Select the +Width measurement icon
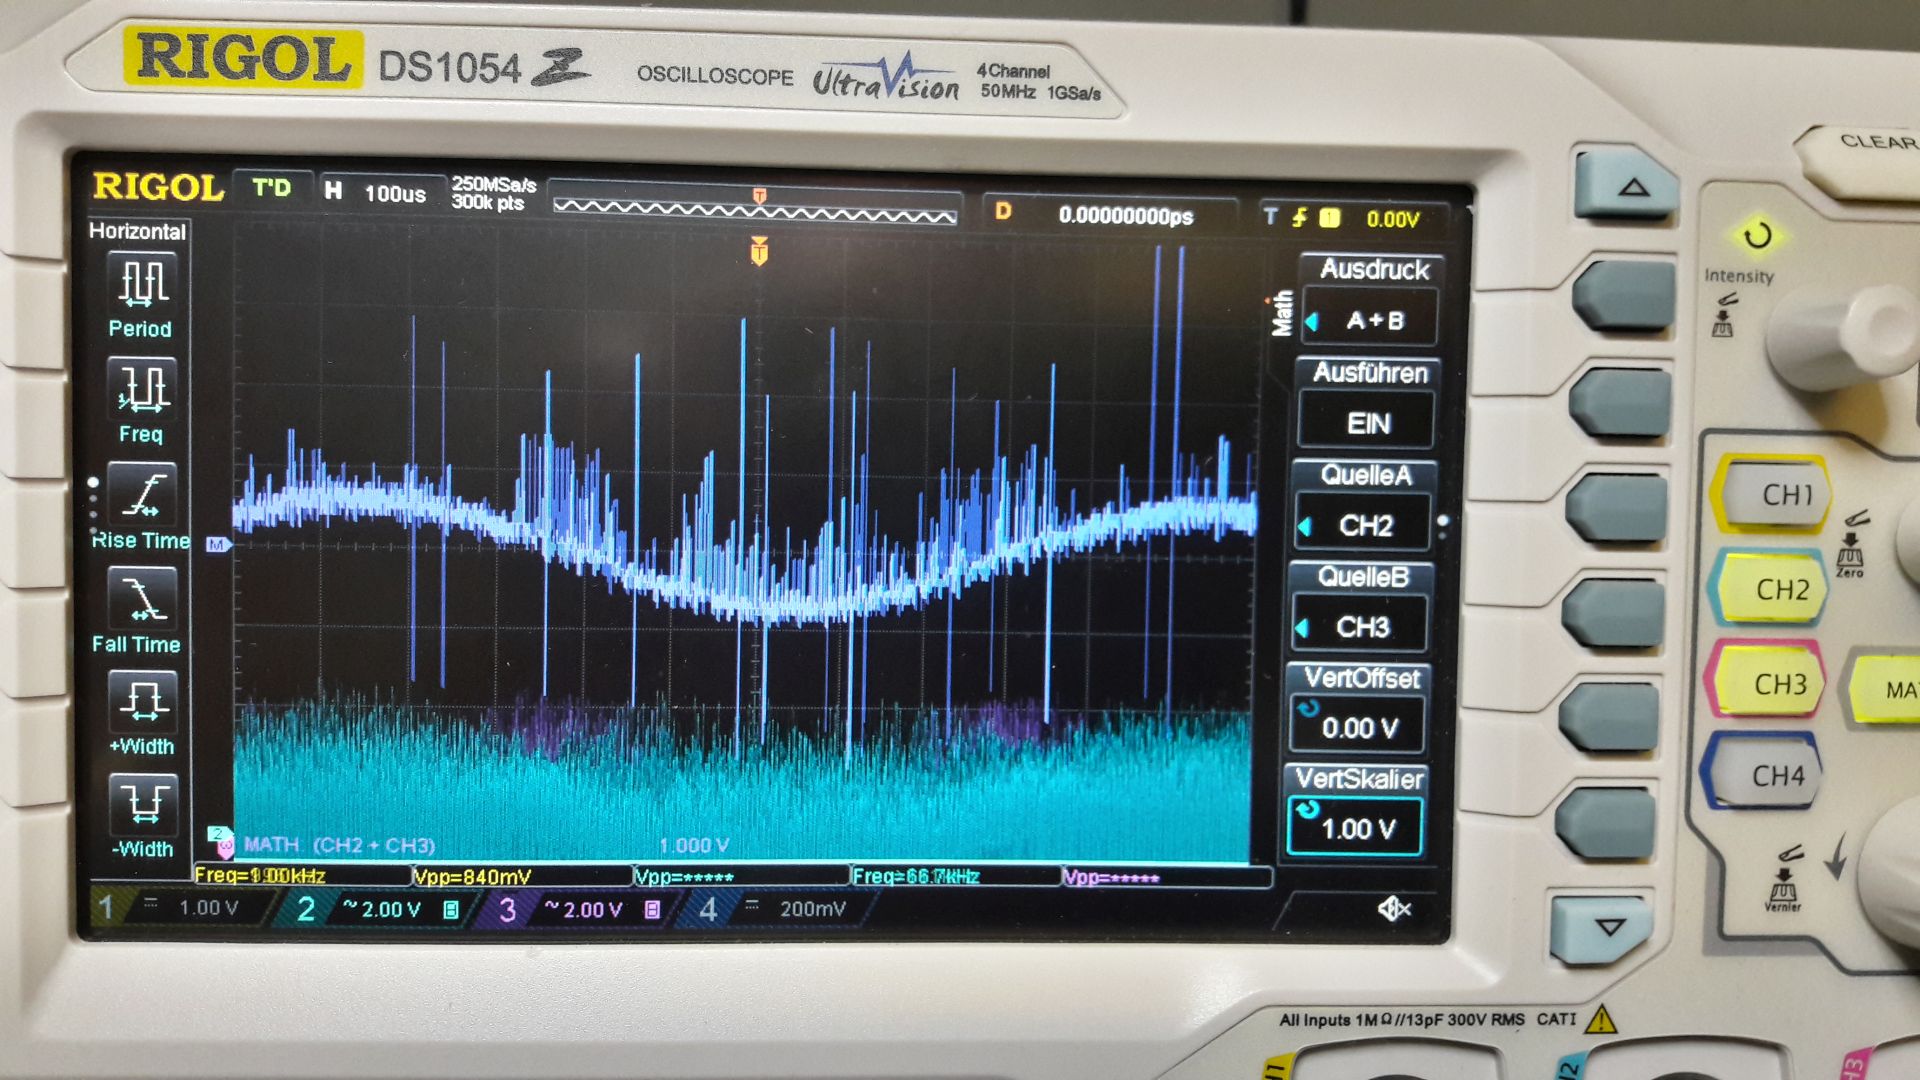Screen dimensions: 1920x1080 point(143,700)
